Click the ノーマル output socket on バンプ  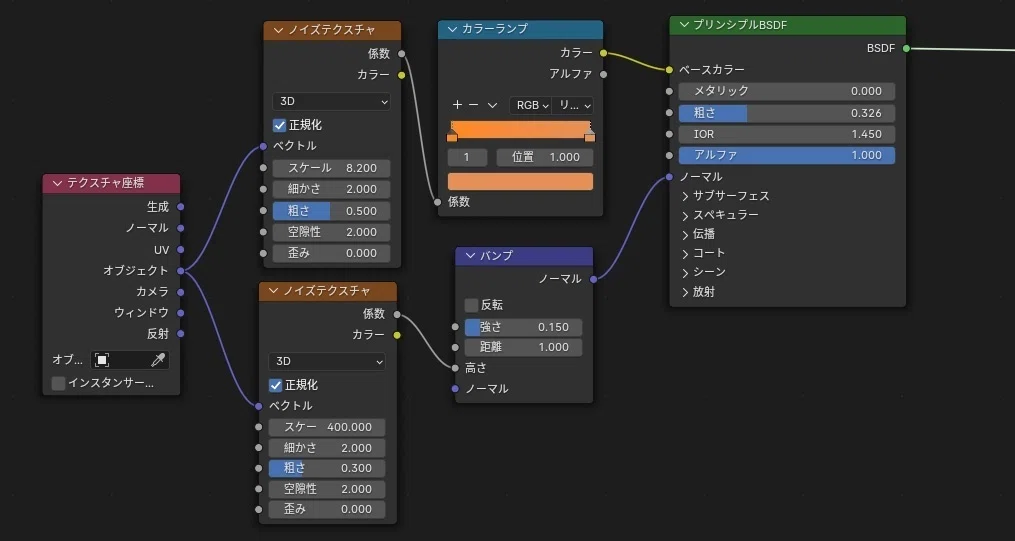(594, 279)
